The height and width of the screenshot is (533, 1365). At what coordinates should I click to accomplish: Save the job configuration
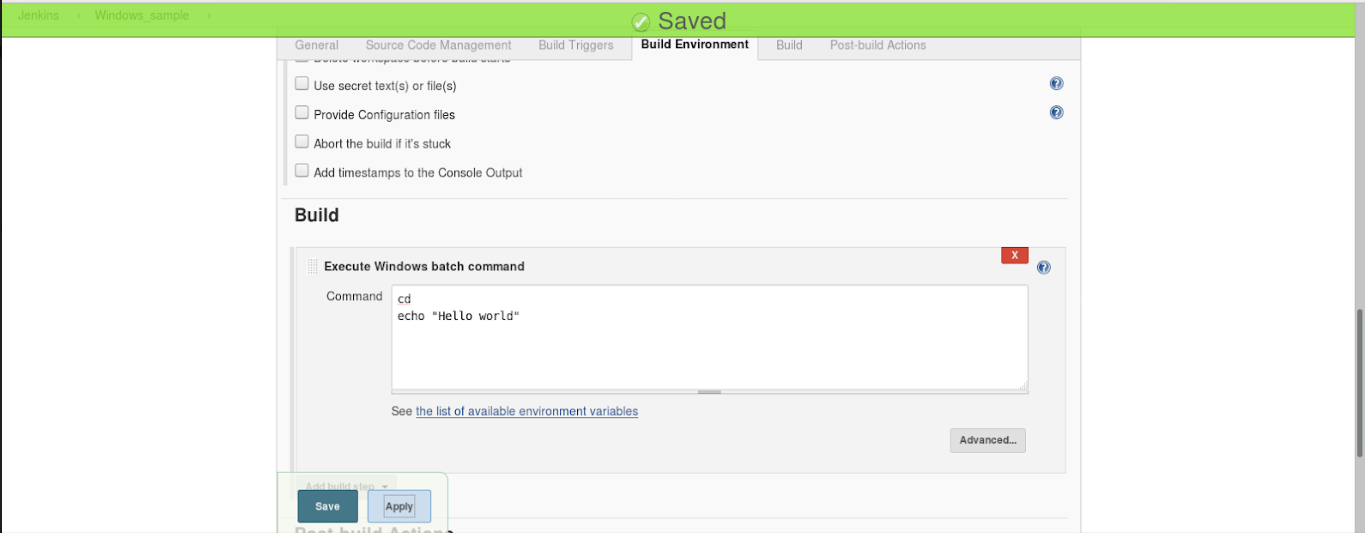pyautogui.click(x=327, y=506)
